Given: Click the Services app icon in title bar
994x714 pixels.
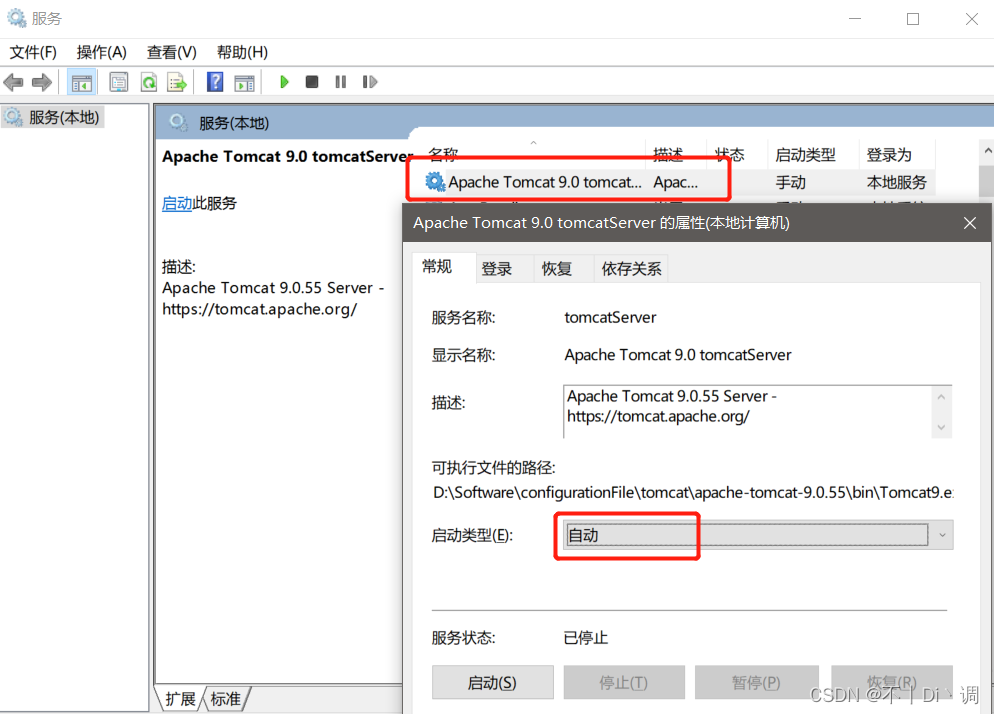Looking at the screenshot, I should [x=16, y=18].
